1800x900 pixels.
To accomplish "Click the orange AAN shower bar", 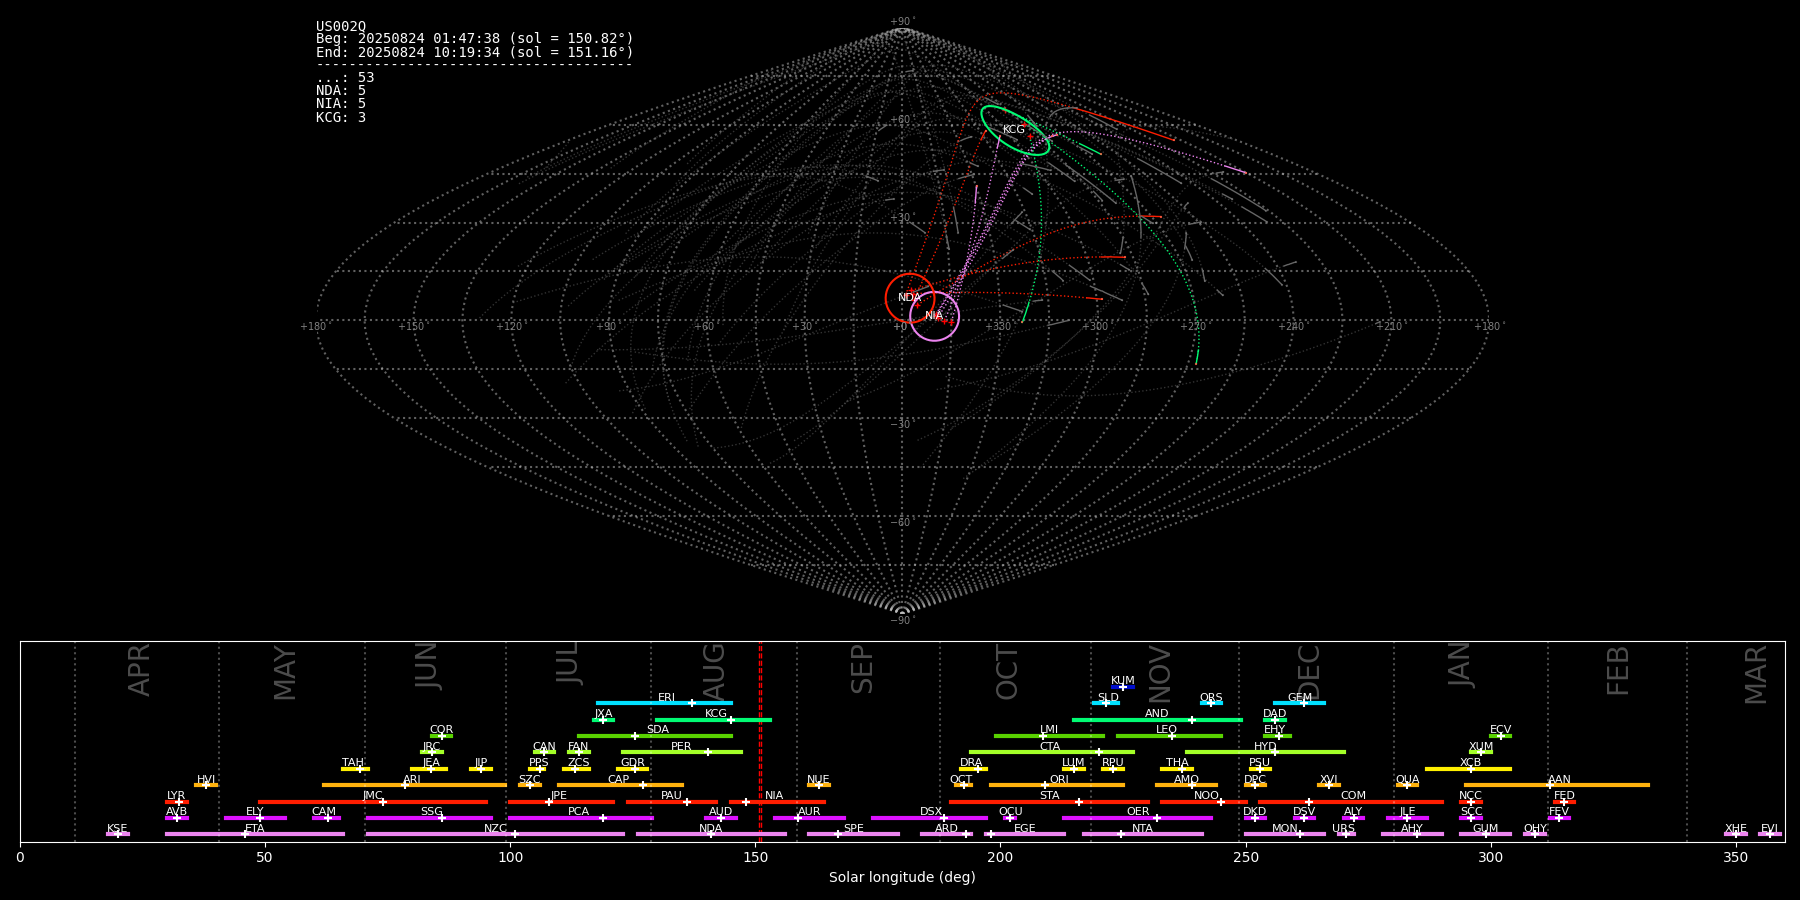I will (x=1557, y=785).
